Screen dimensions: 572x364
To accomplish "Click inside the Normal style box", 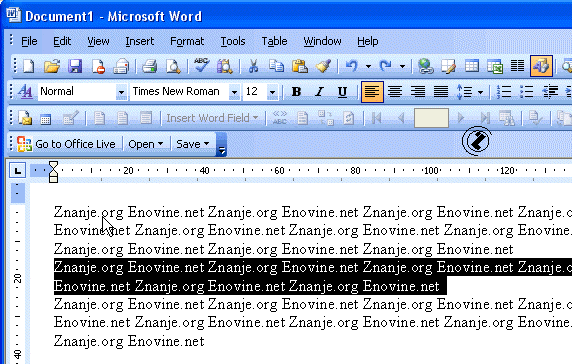I will point(77,92).
